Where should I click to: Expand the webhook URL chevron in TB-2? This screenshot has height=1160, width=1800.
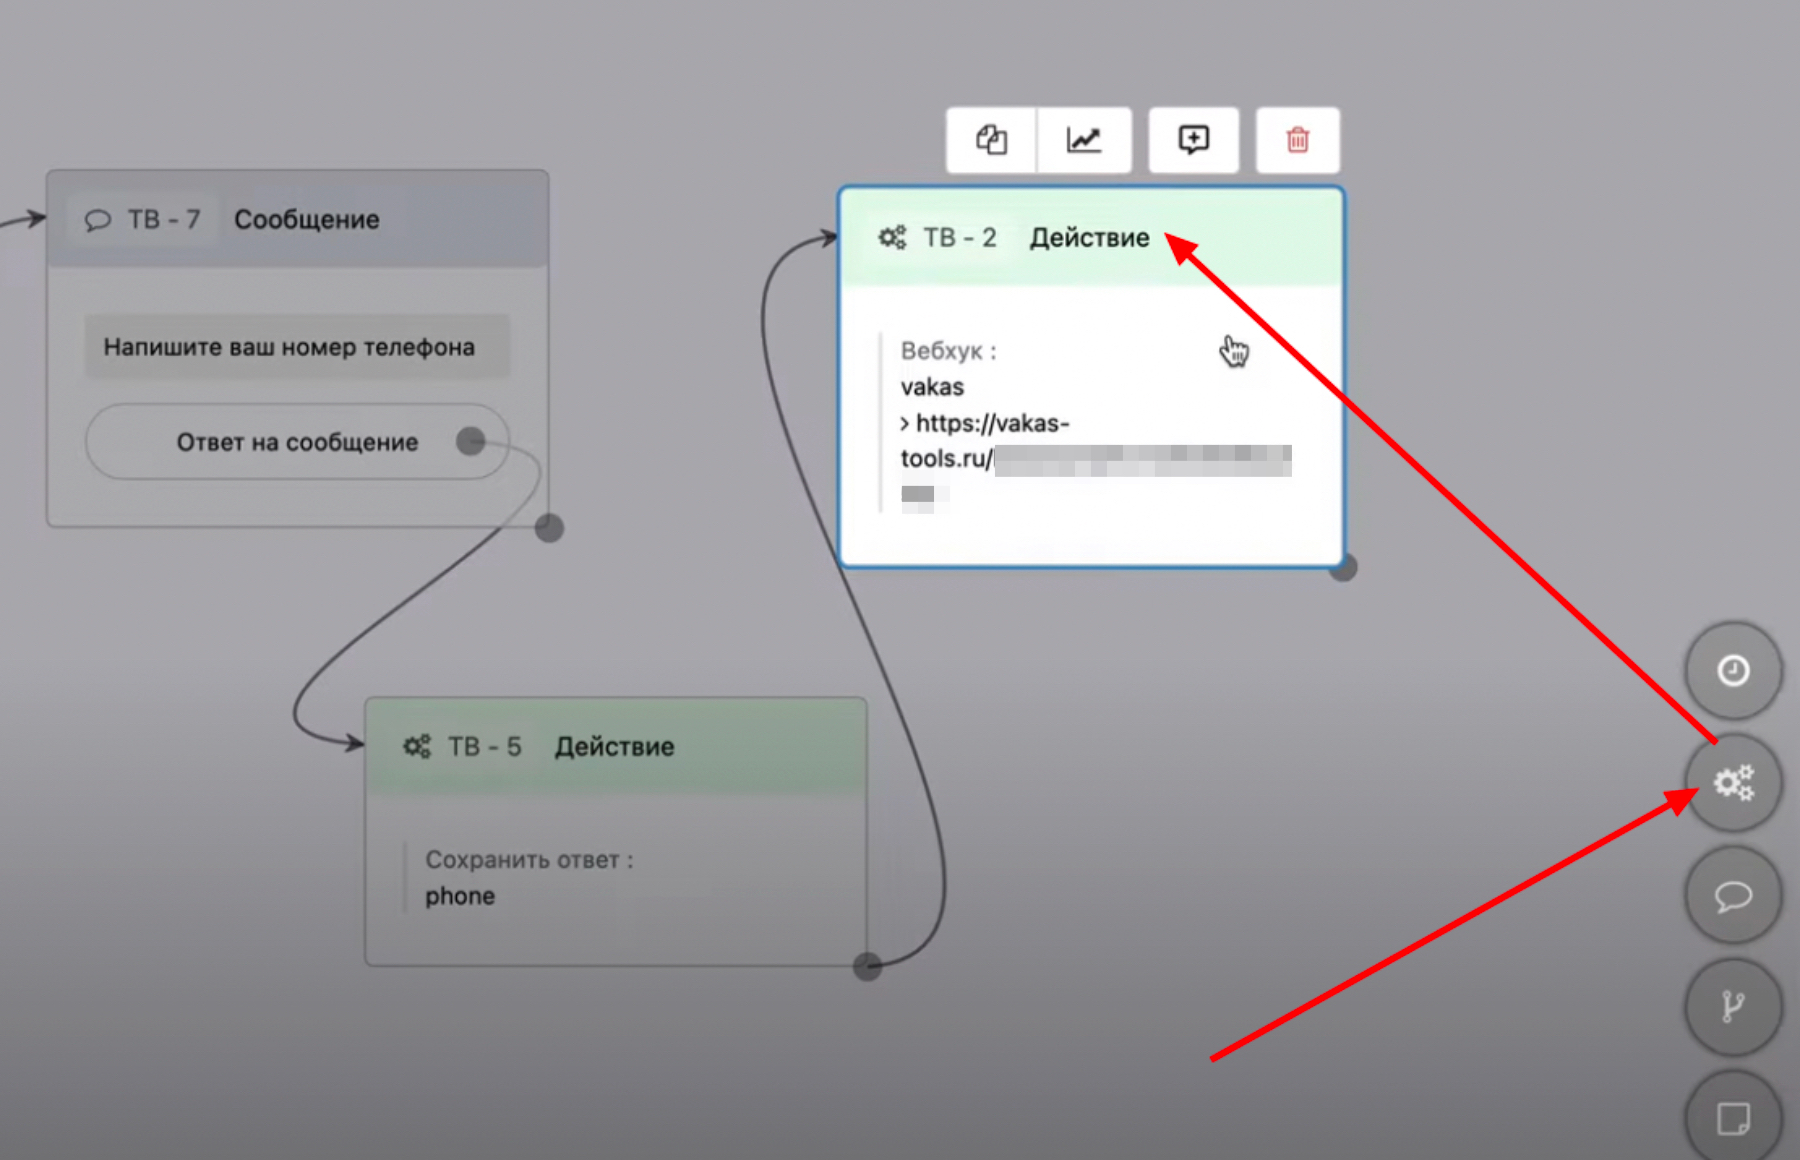click(905, 424)
